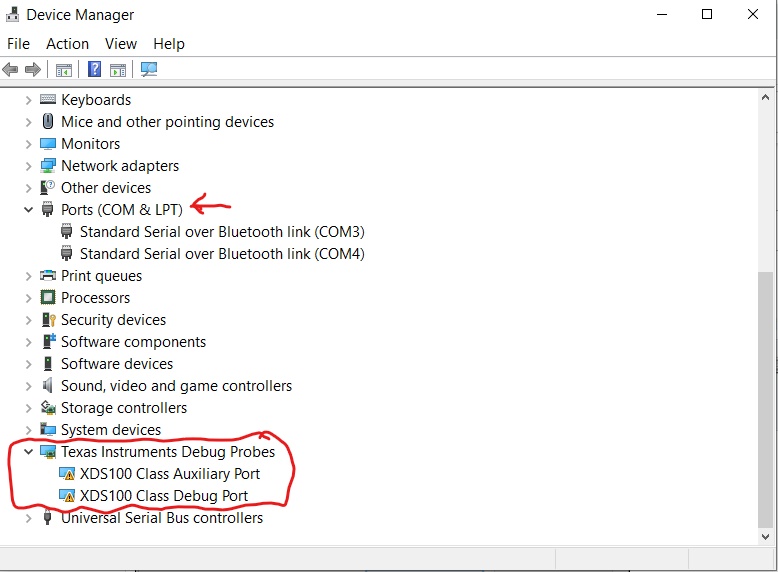Select the Sound, video and game controllers item
Image resolution: width=778 pixels, height=572 pixels.
pyautogui.click(x=176, y=386)
